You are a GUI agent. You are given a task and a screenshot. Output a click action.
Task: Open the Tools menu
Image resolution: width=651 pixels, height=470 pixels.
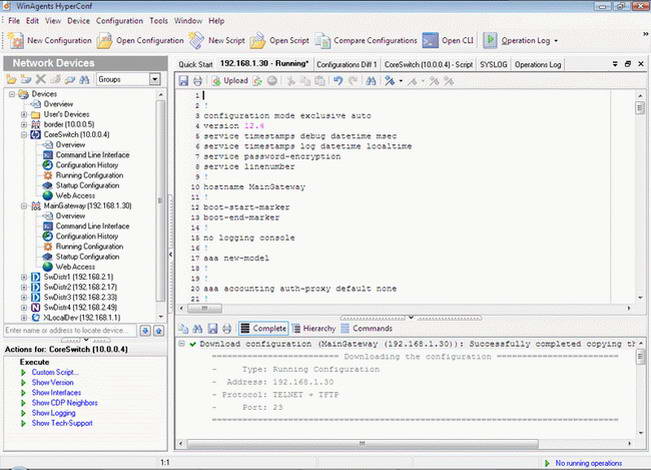click(x=159, y=21)
